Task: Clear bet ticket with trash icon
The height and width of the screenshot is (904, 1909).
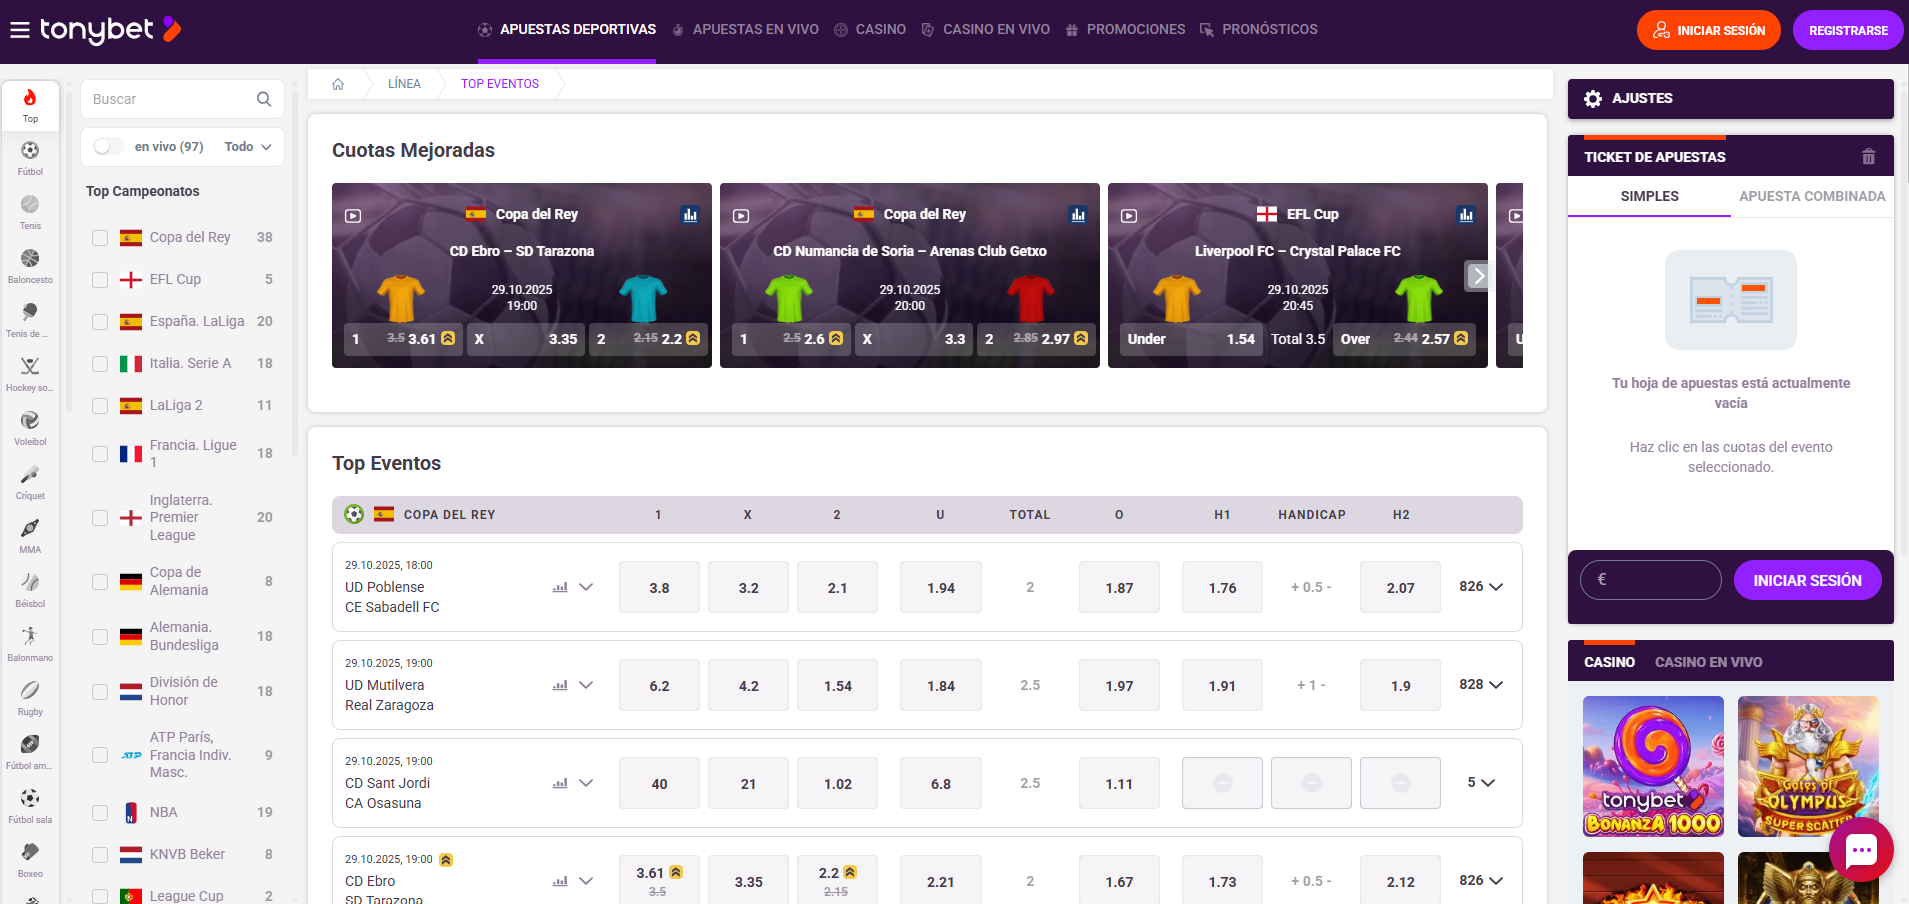Action: coord(1868,157)
